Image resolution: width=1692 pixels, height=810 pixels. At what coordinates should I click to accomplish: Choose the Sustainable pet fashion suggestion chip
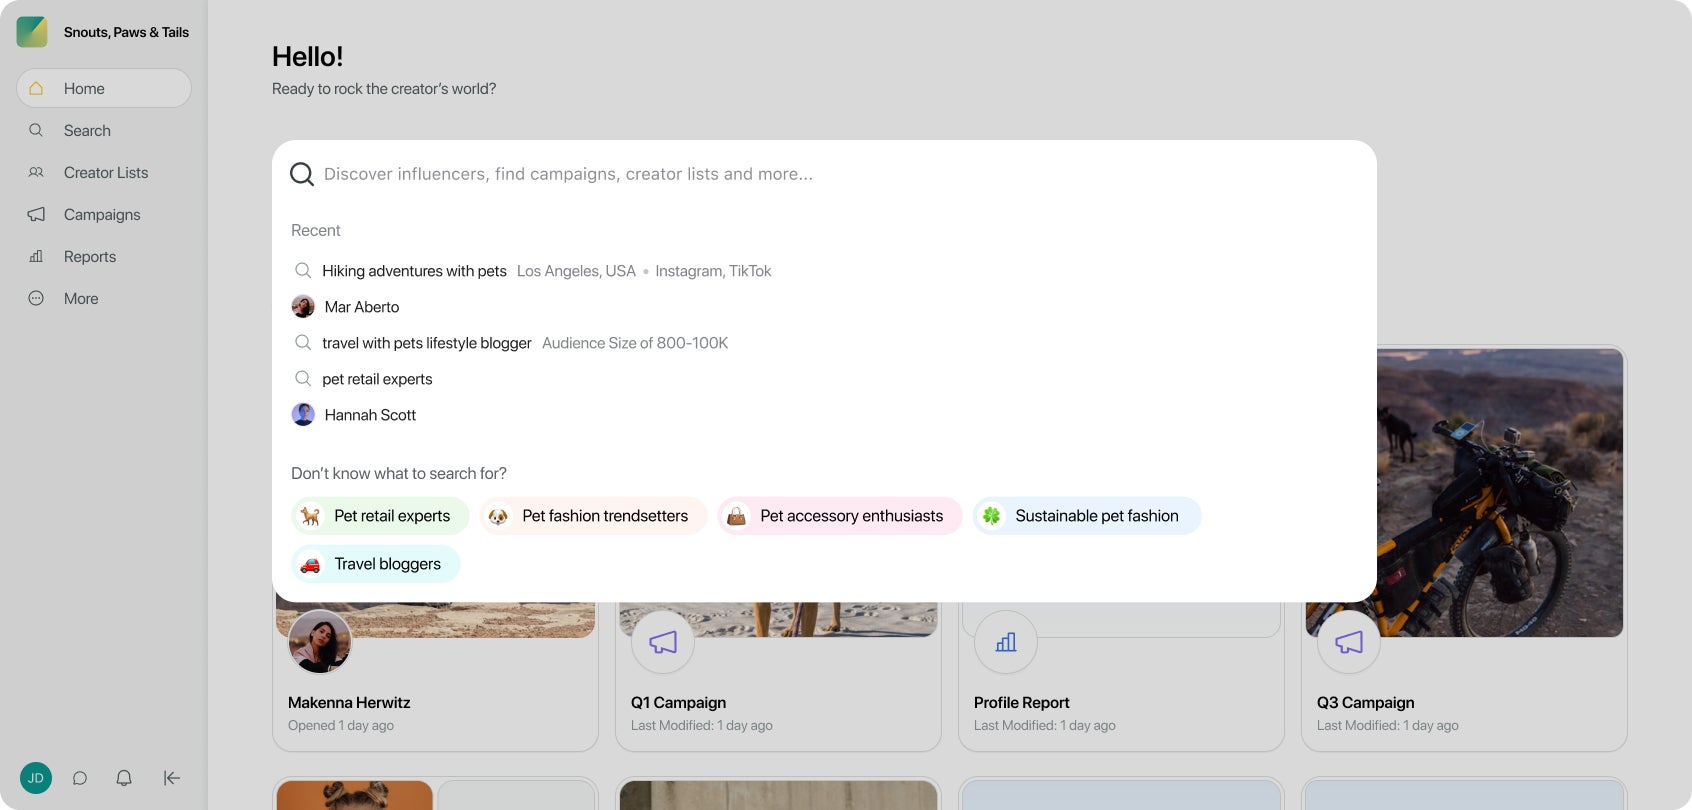coord(1086,516)
